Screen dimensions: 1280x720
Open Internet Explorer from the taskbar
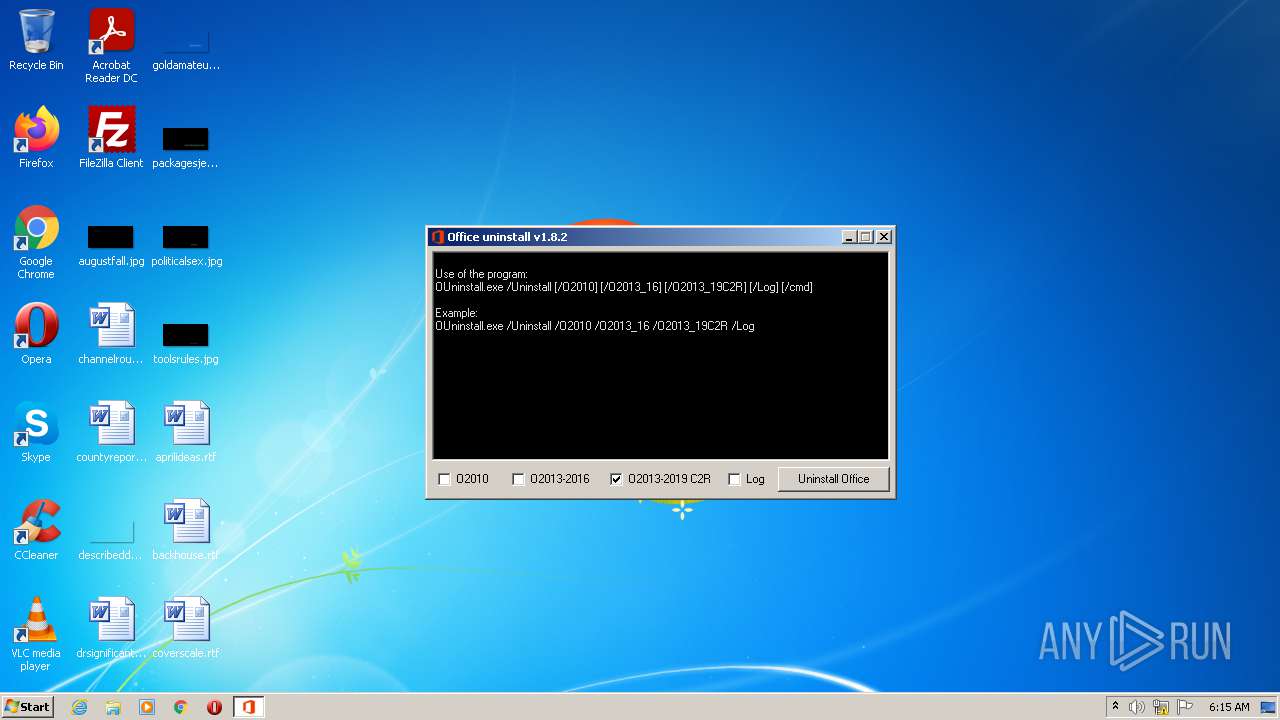[79, 707]
